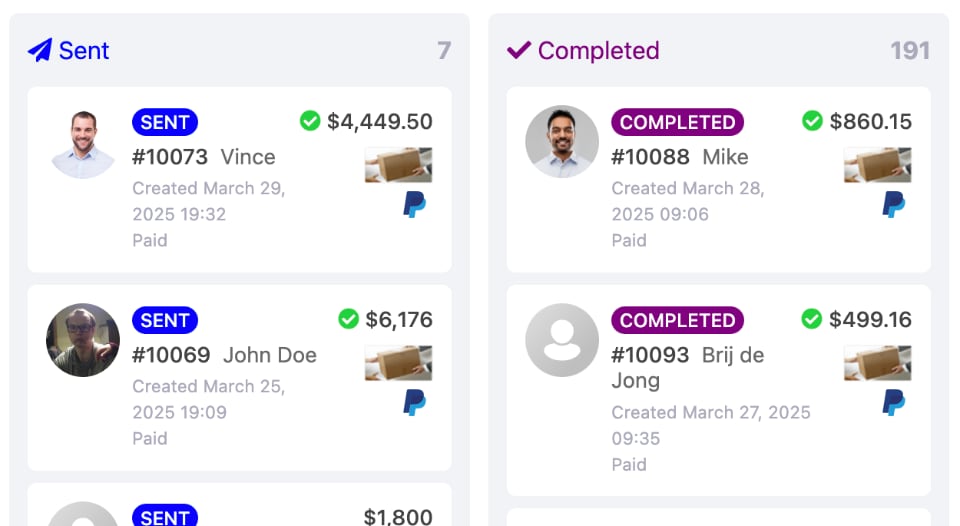This screenshot has width=960, height=526.
Task: Click green paid check beside $499.16
Action: point(812,318)
